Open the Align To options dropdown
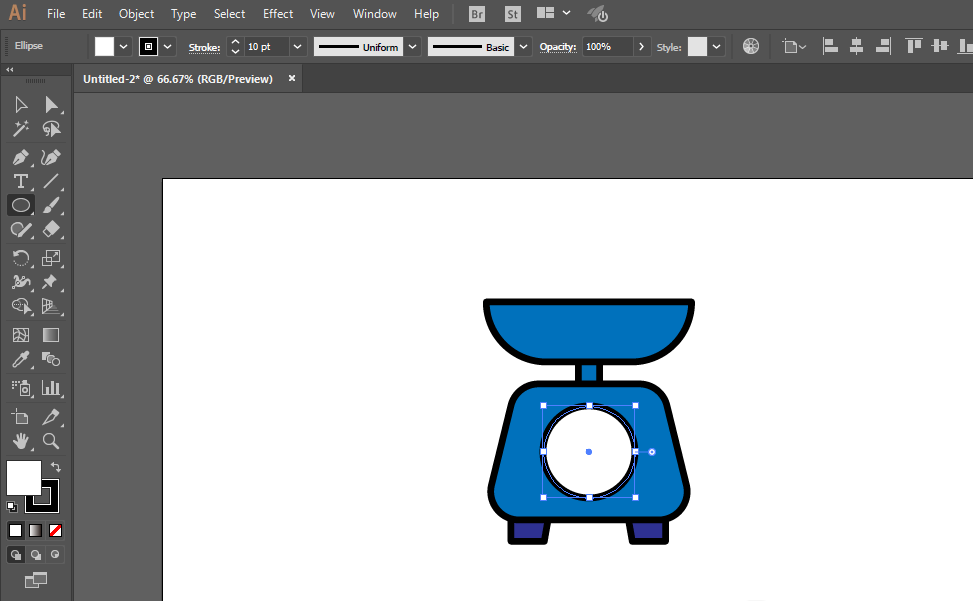973x601 pixels. pos(794,47)
